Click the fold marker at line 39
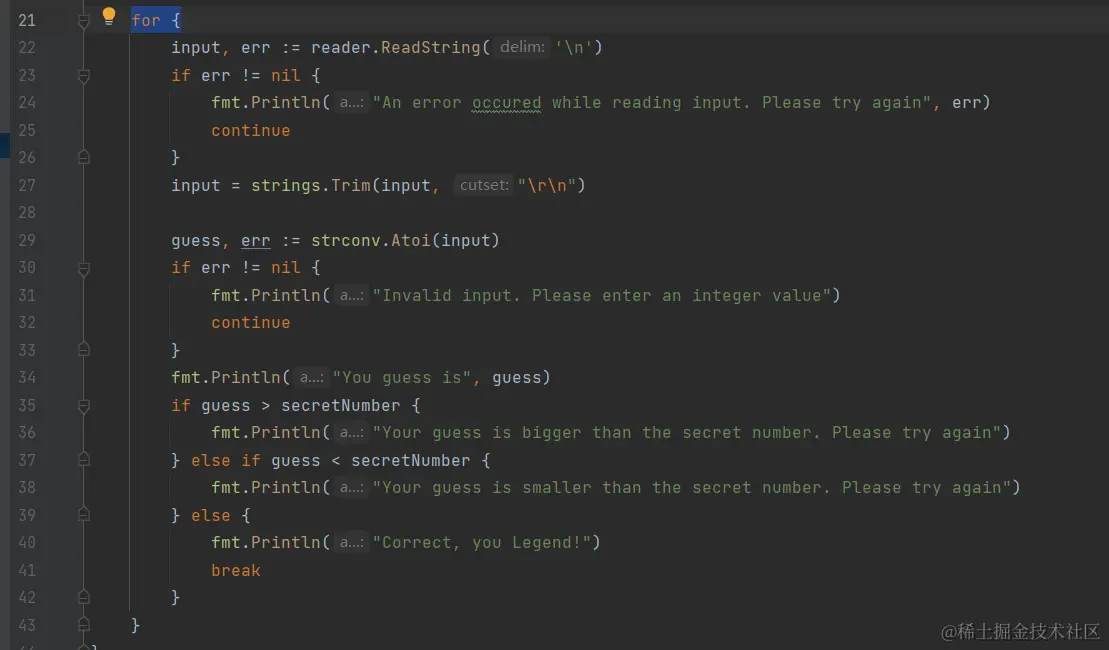The height and width of the screenshot is (650, 1109). coord(83,514)
